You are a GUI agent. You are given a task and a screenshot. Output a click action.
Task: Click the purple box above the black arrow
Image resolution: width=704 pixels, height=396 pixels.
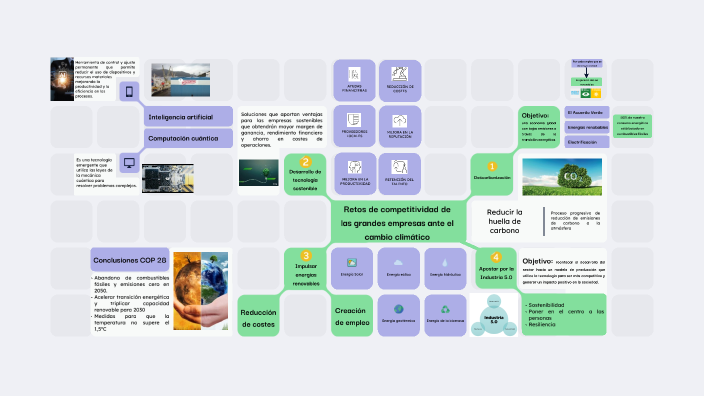click(586, 63)
